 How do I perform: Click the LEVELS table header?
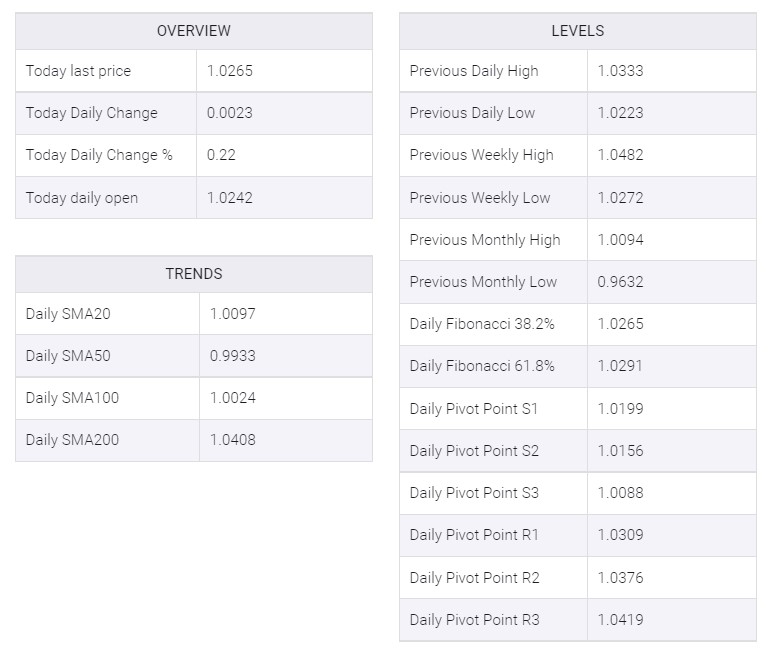coord(577,31)
